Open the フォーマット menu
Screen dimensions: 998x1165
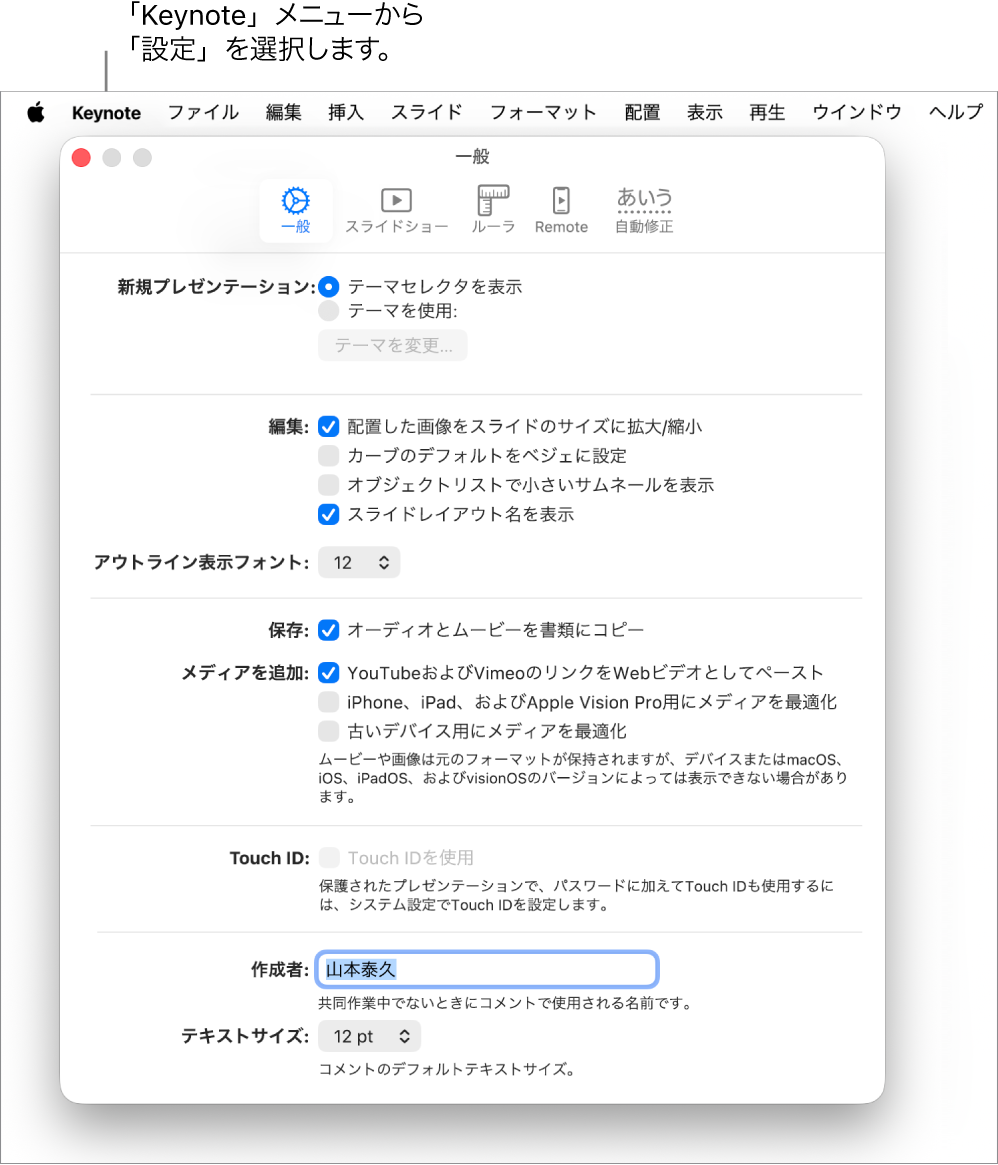pos(543,112)
